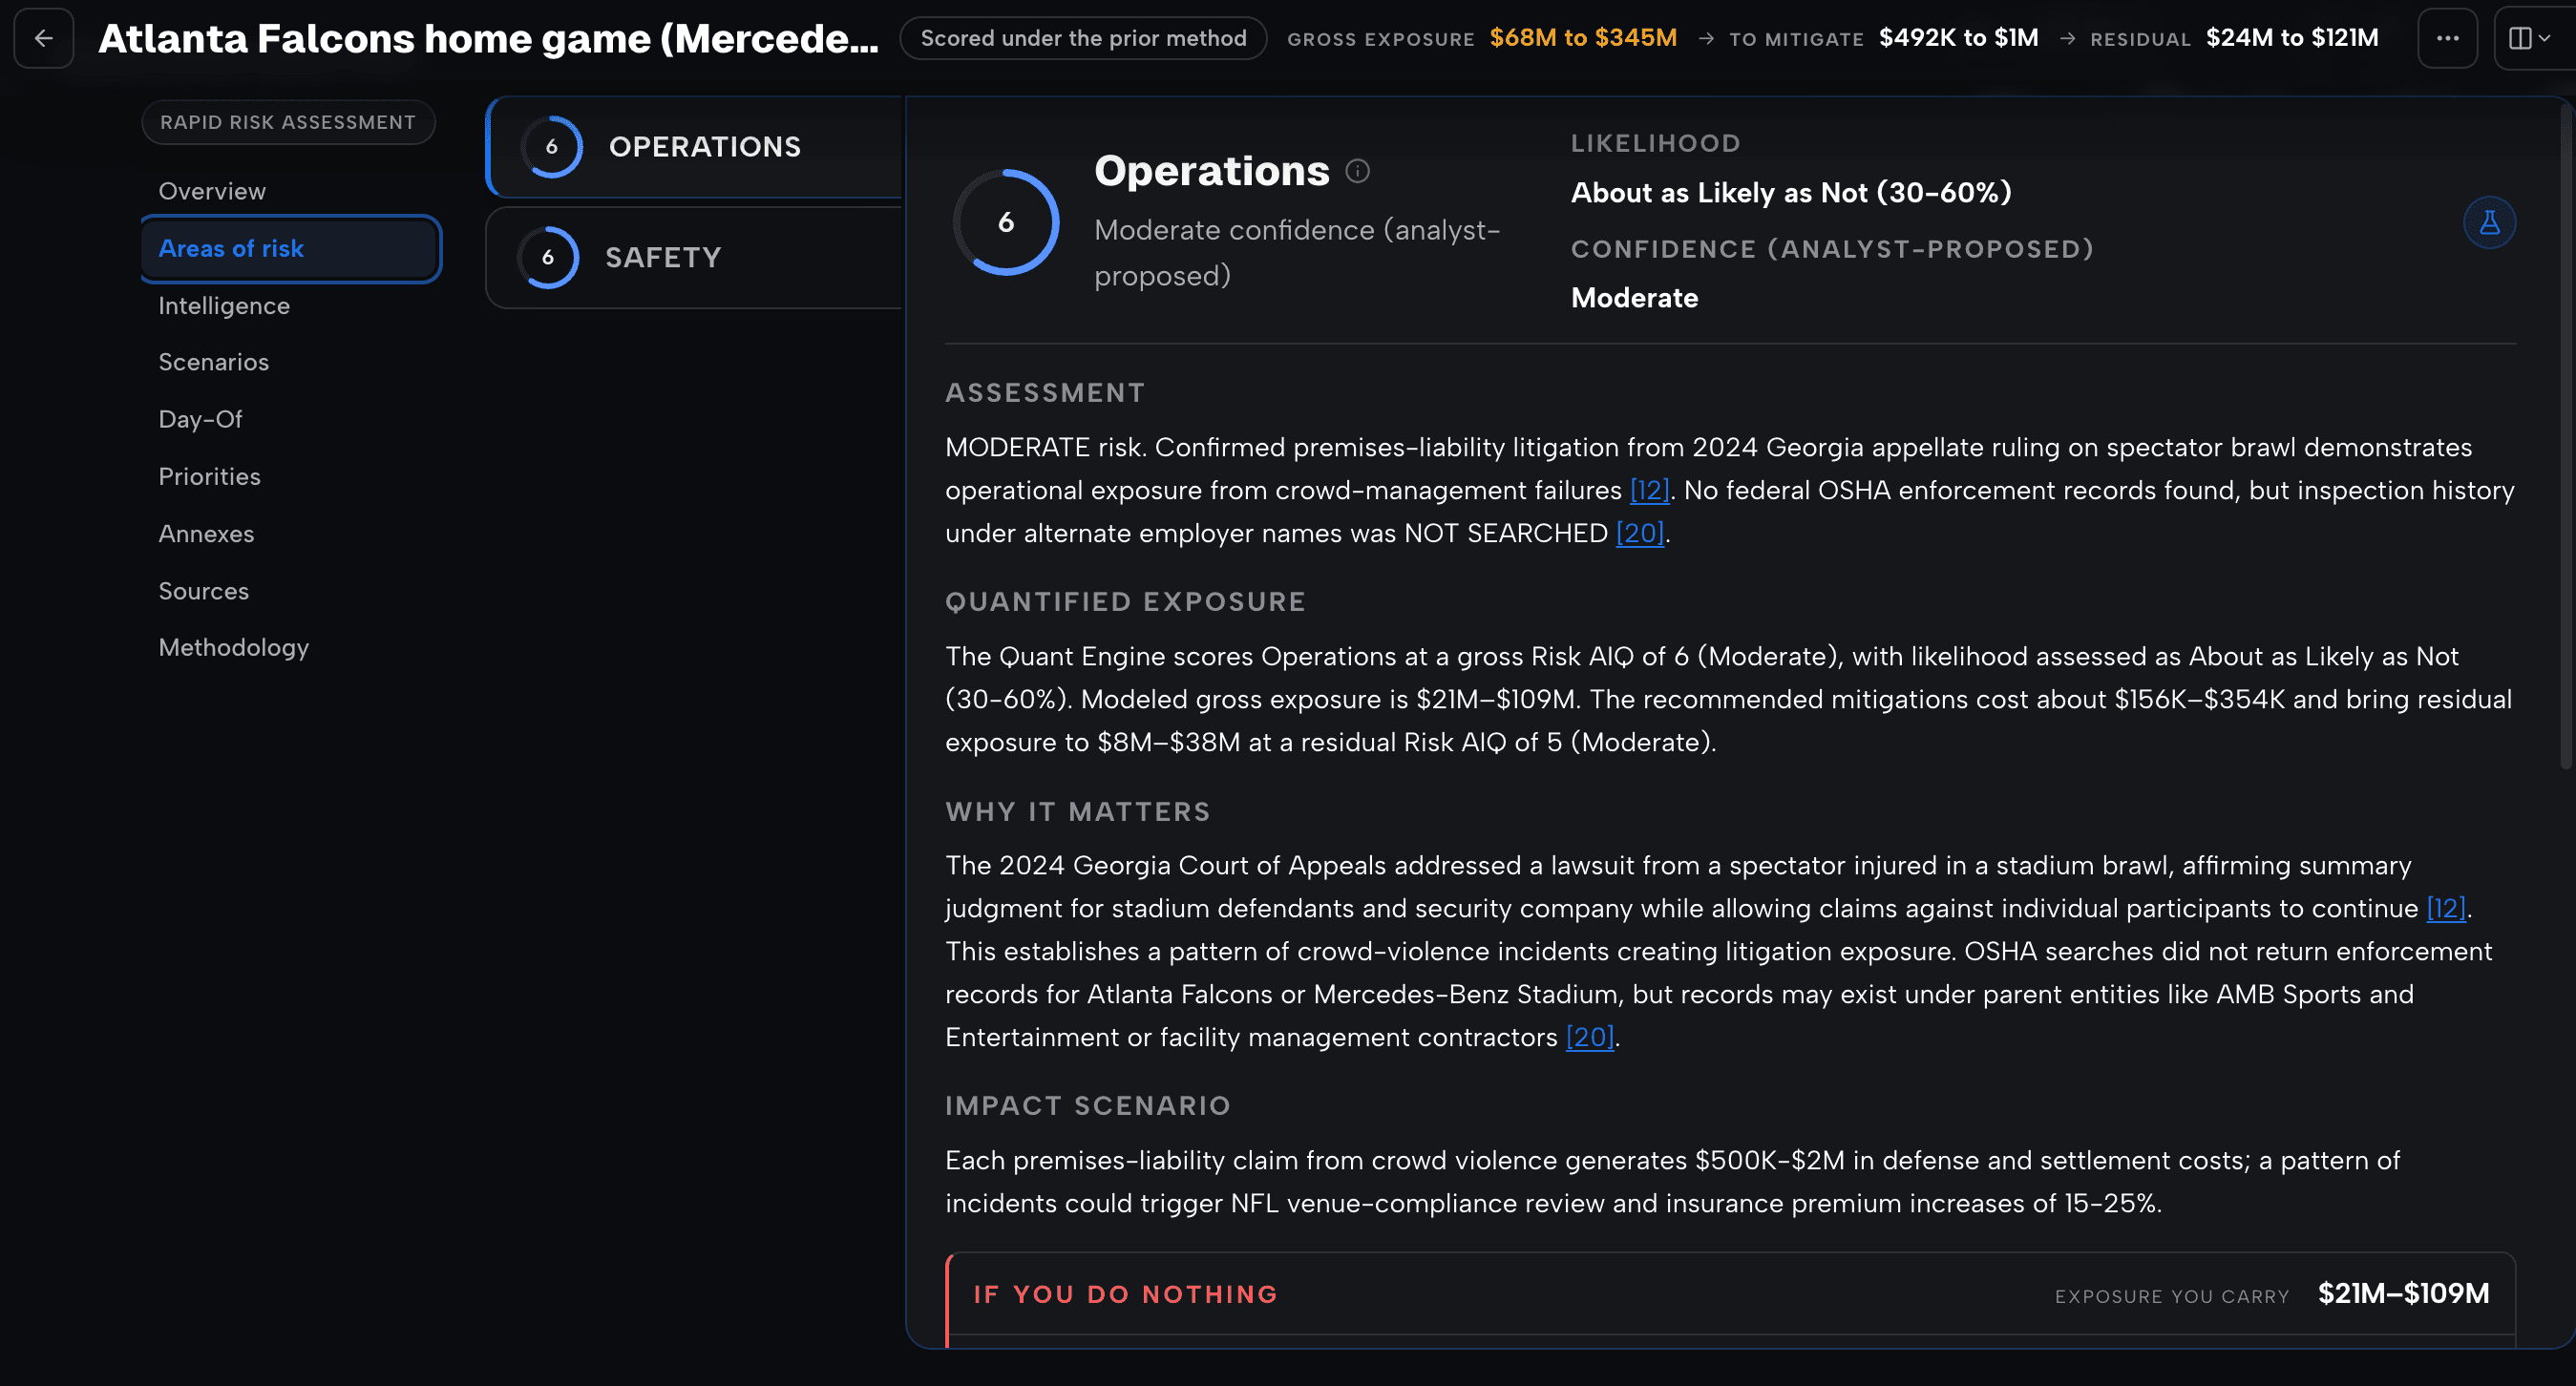This screenshot has width=2576, height=1386.
Task: Open citation [12] in Why It Matters
Action: (2445, 908)
